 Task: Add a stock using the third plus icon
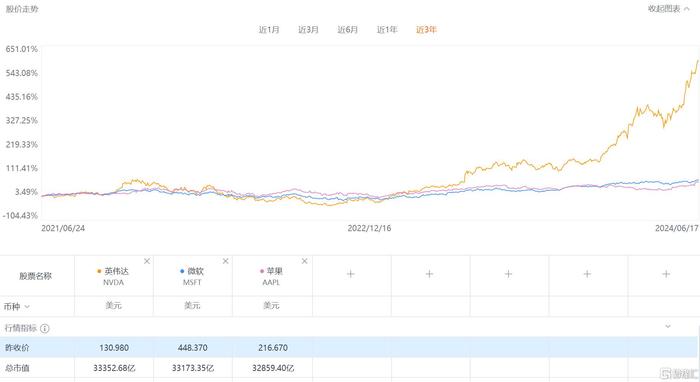pyautogui.click(x=508, y=274)
